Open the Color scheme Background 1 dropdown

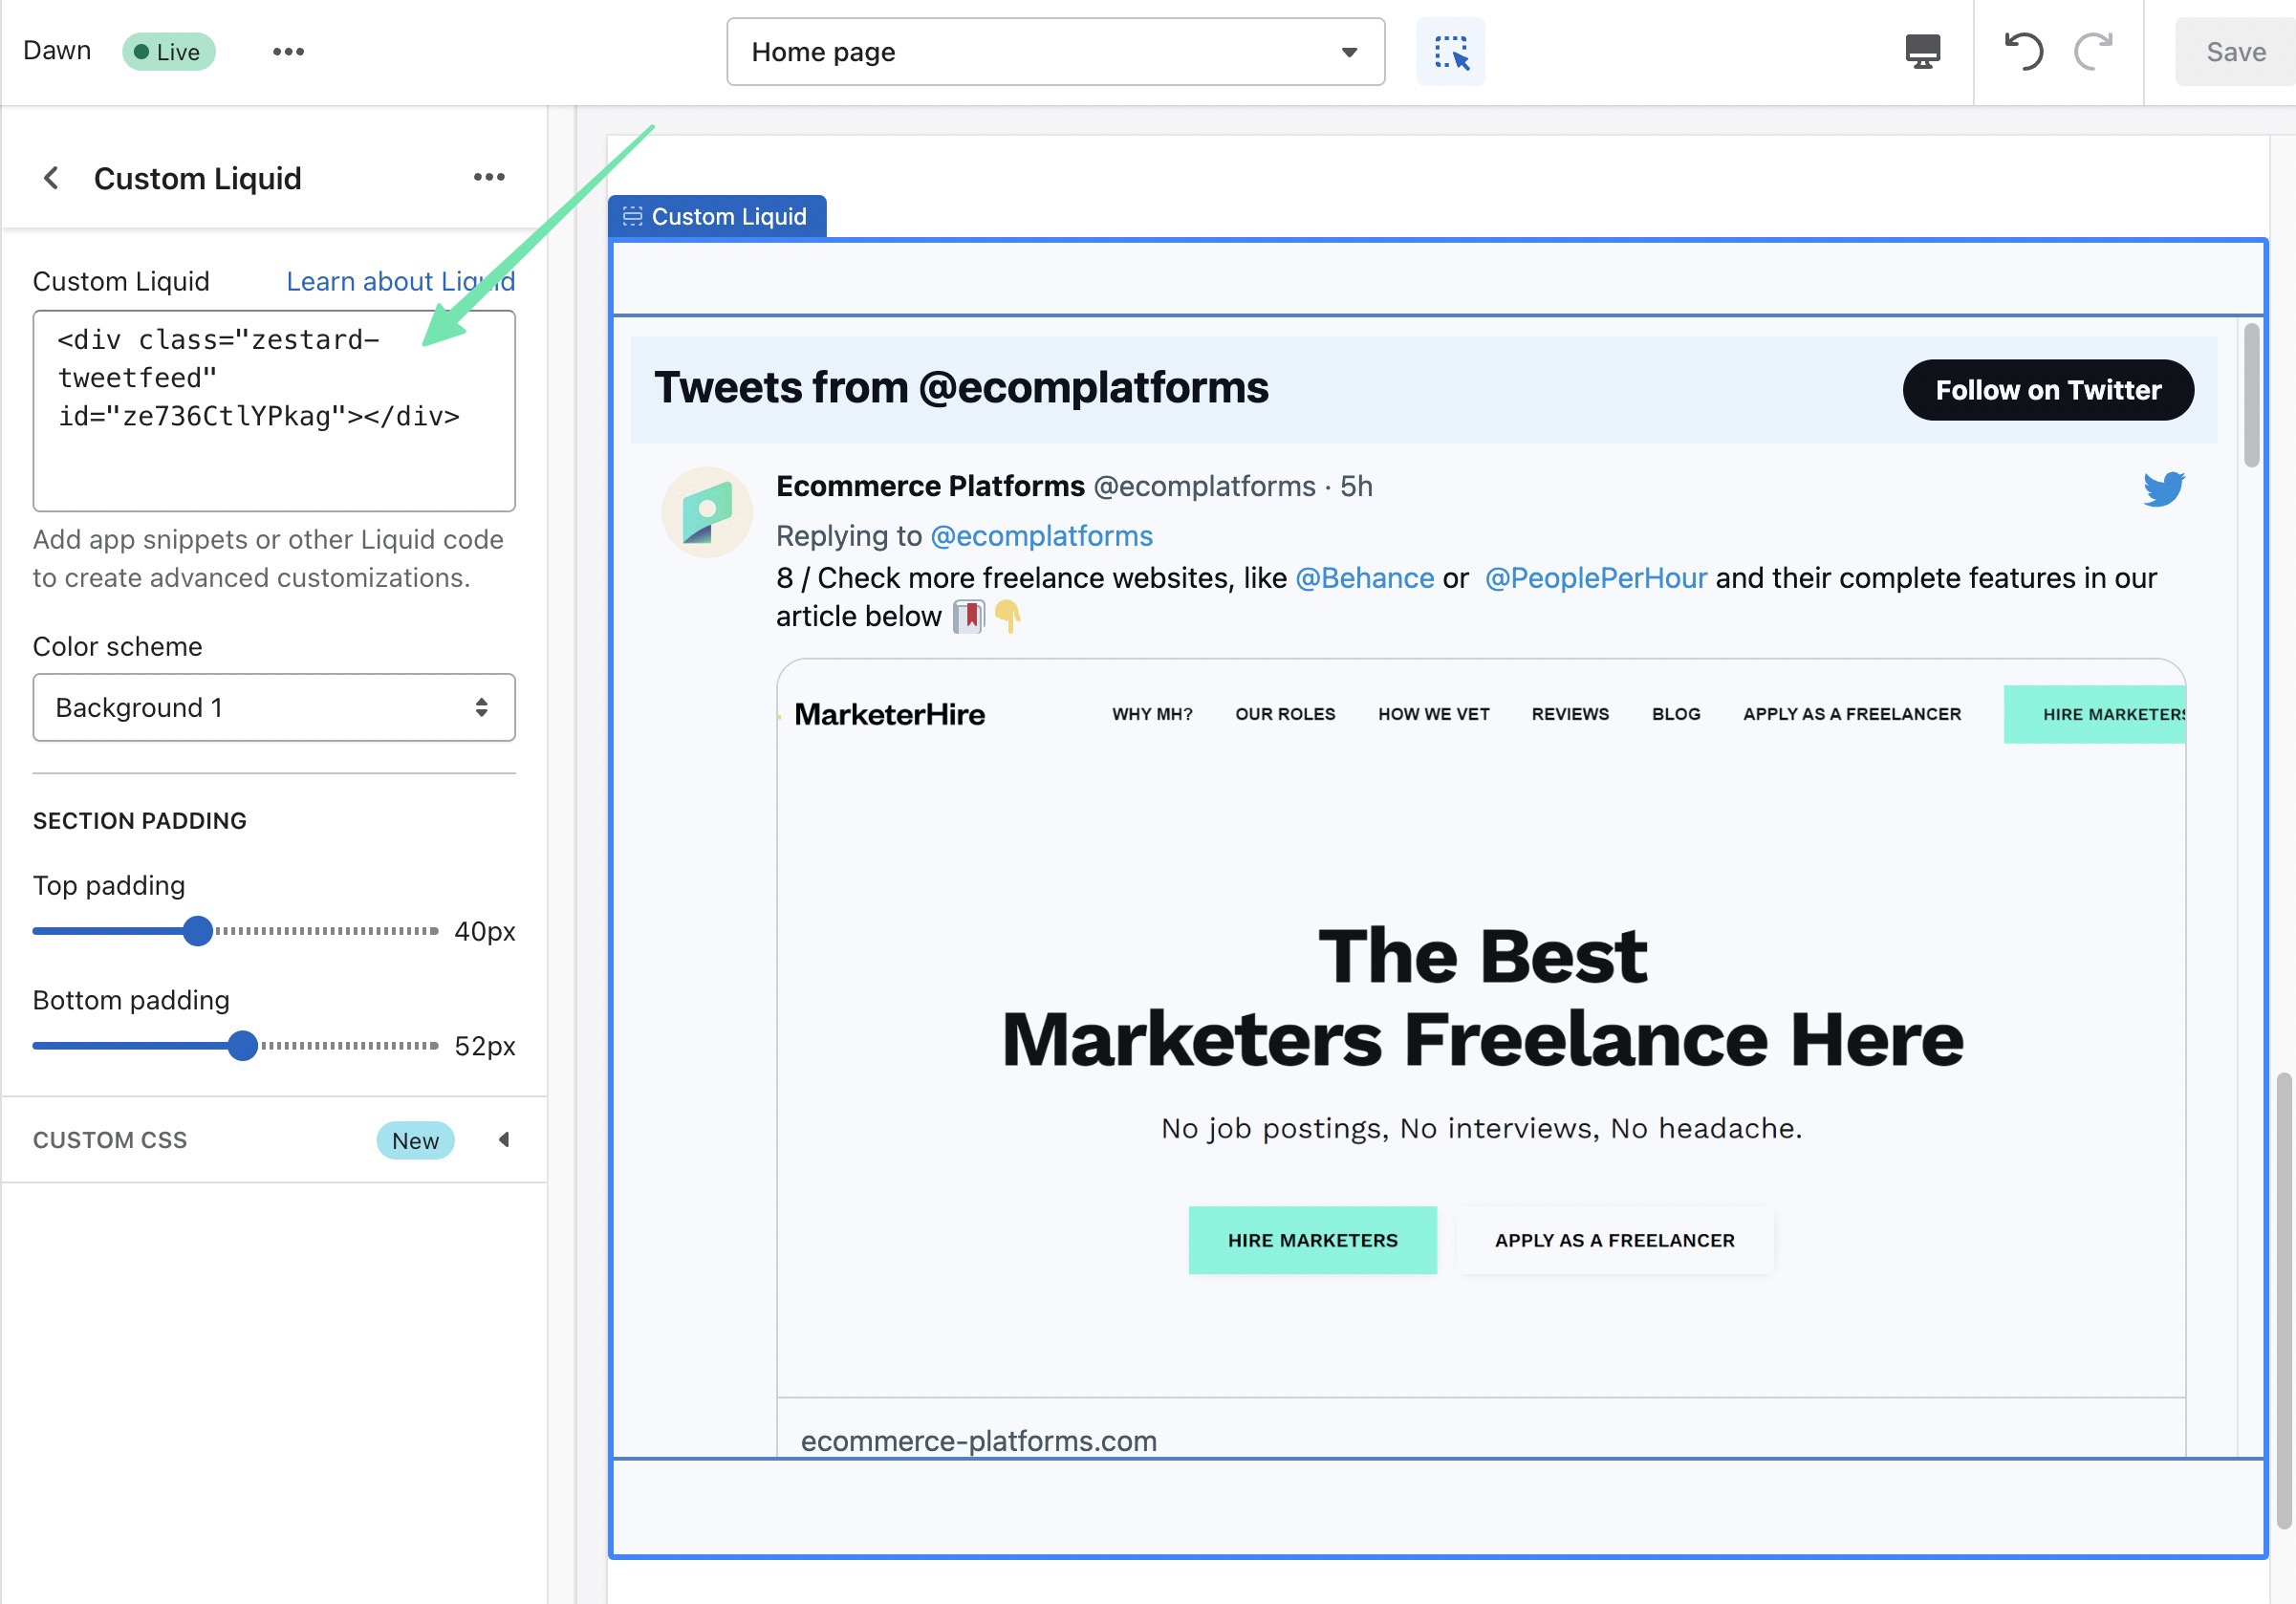click(273, 707)
